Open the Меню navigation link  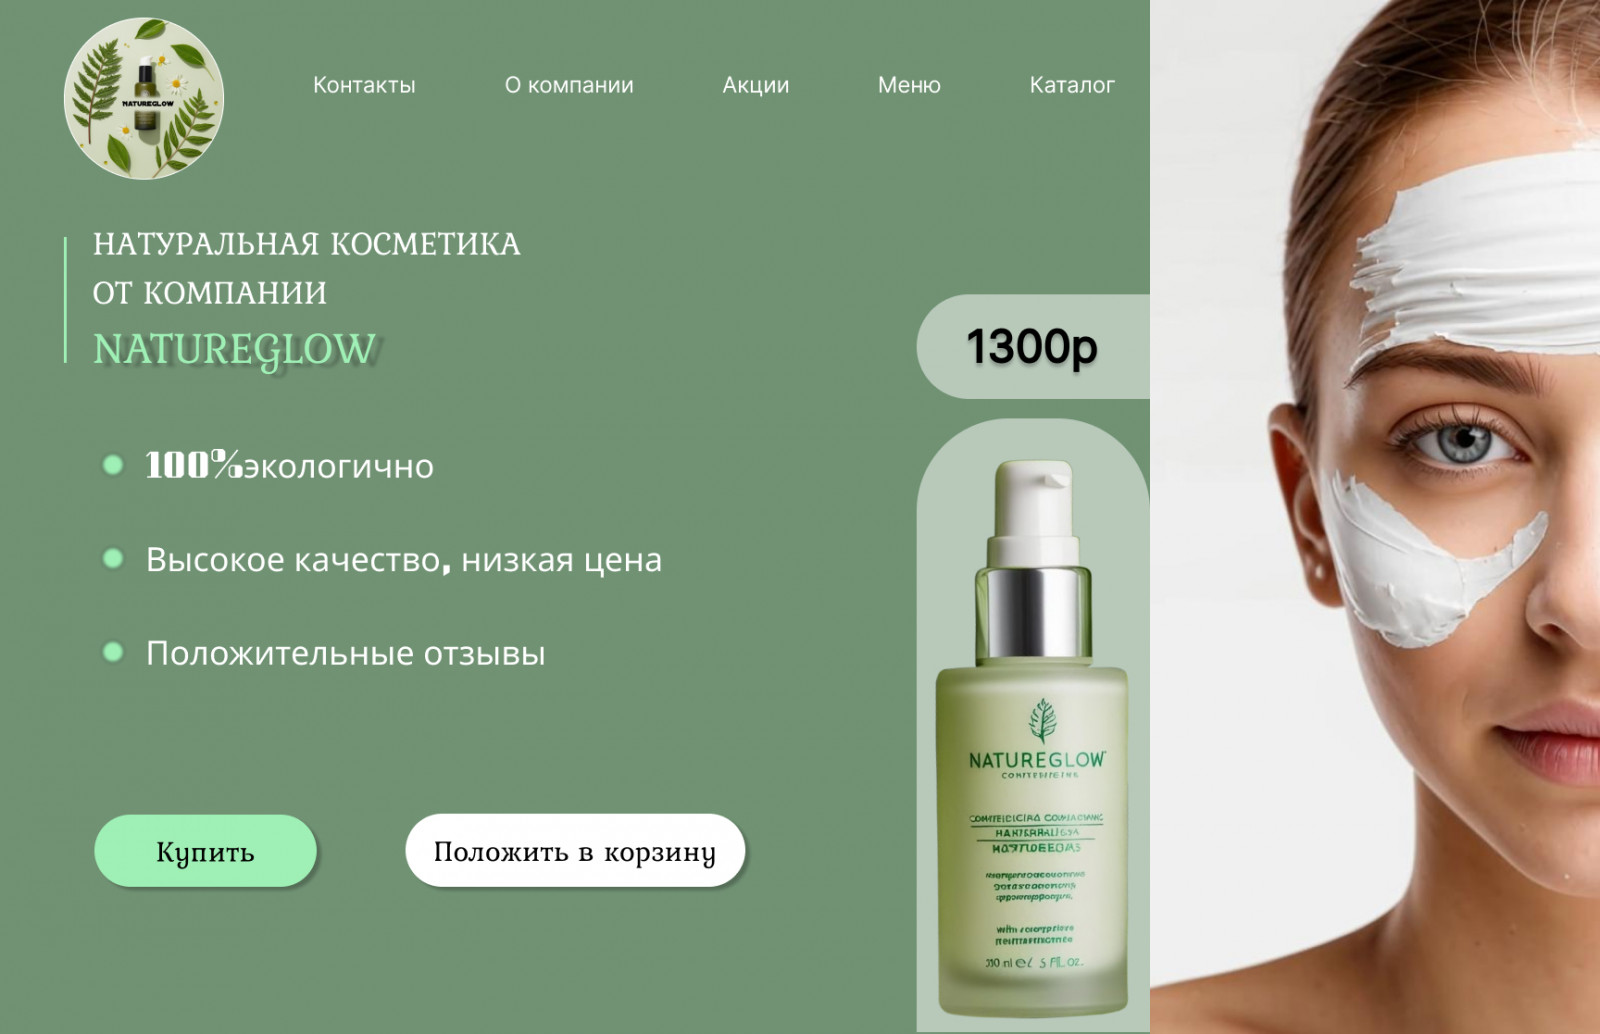pos(909,85)
